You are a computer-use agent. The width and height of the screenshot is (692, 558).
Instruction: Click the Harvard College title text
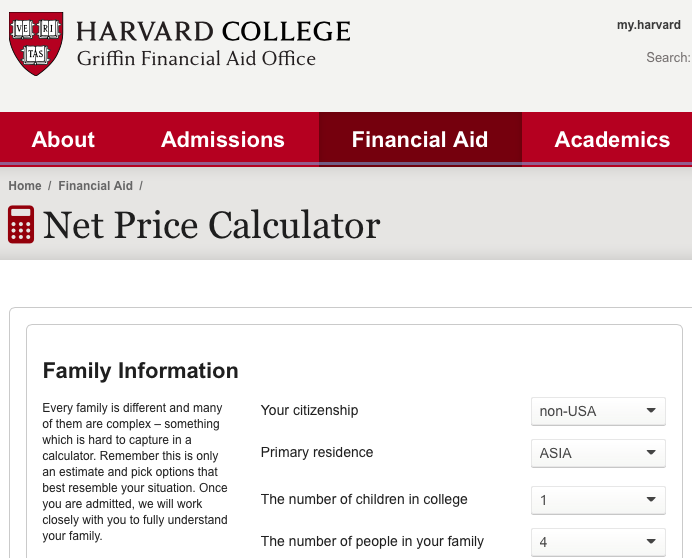[214, 31]
